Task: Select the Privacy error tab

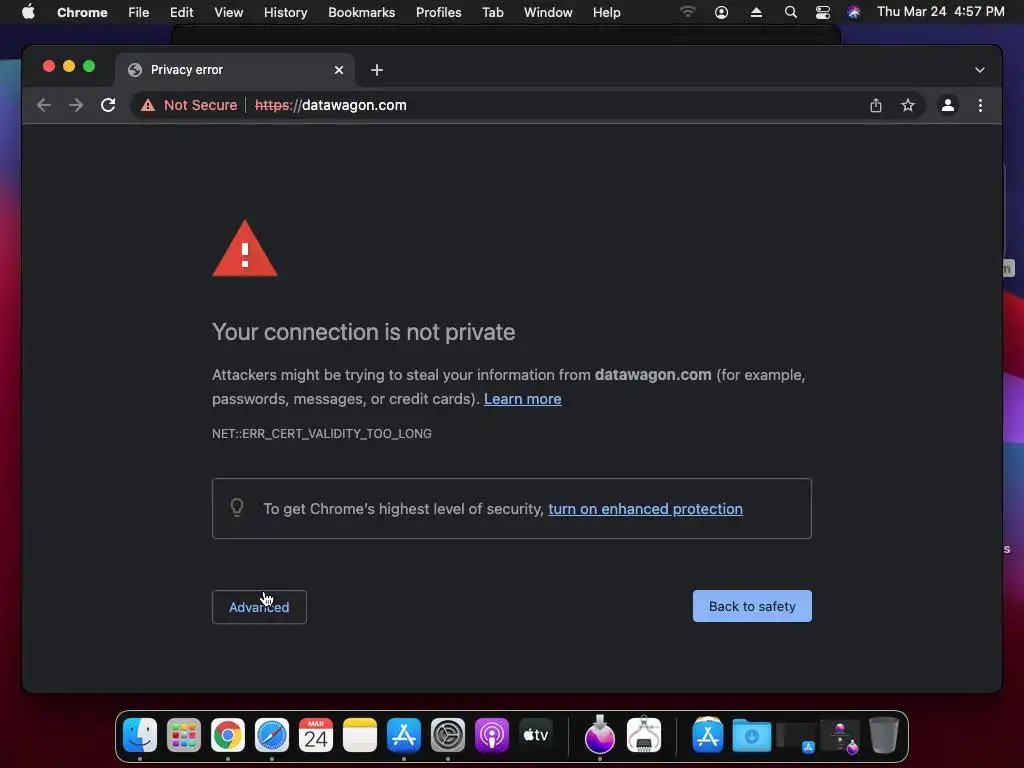Action: (x=235, y=70)
